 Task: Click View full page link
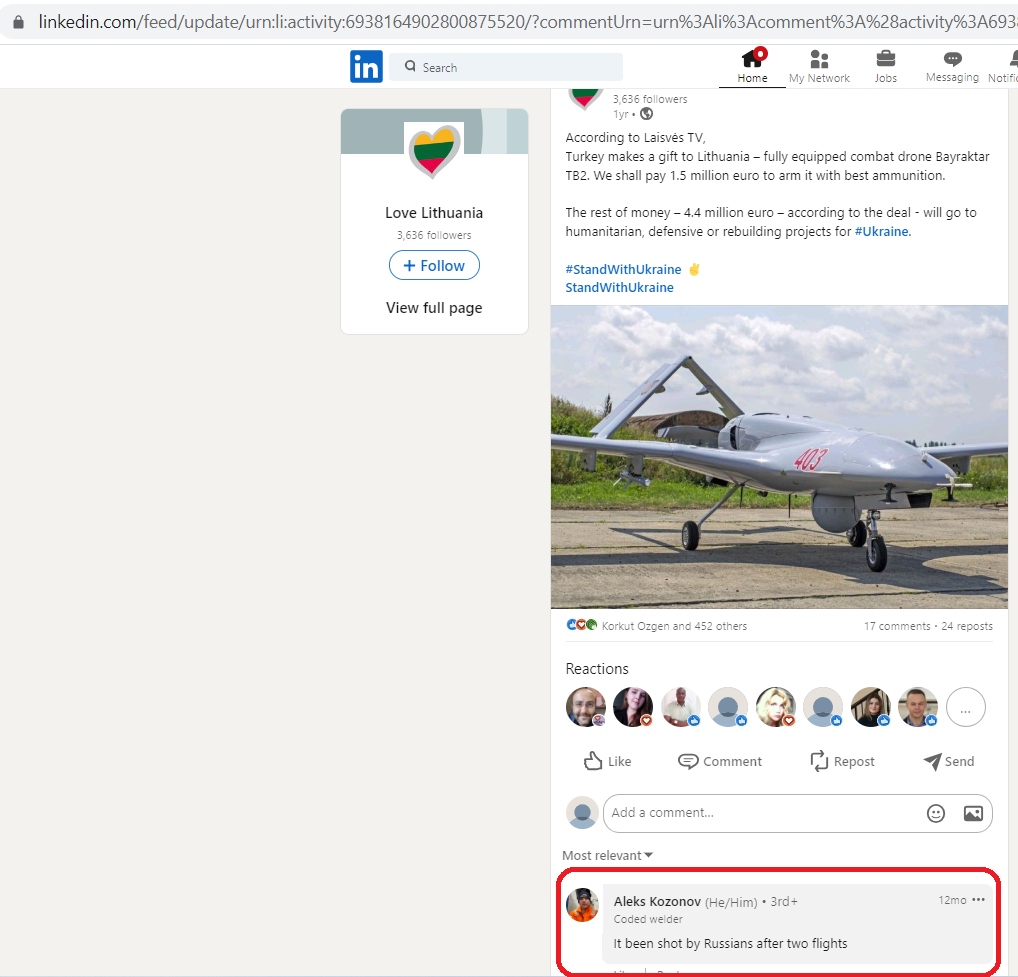(434, 308)
